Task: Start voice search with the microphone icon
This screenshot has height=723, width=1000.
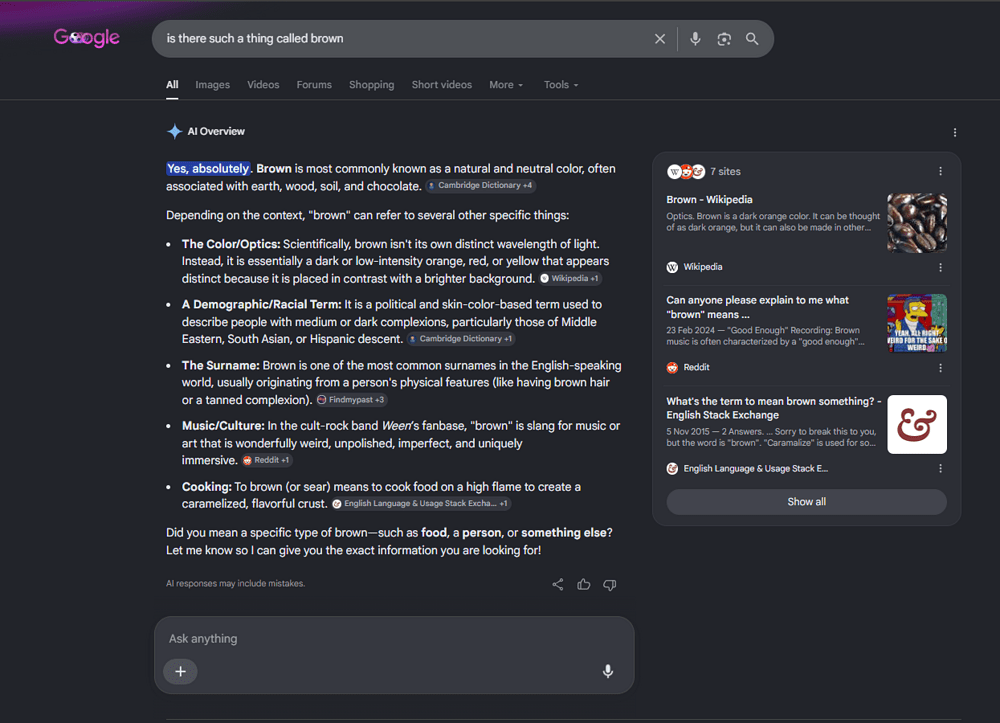Action: [x=695, y=39]
